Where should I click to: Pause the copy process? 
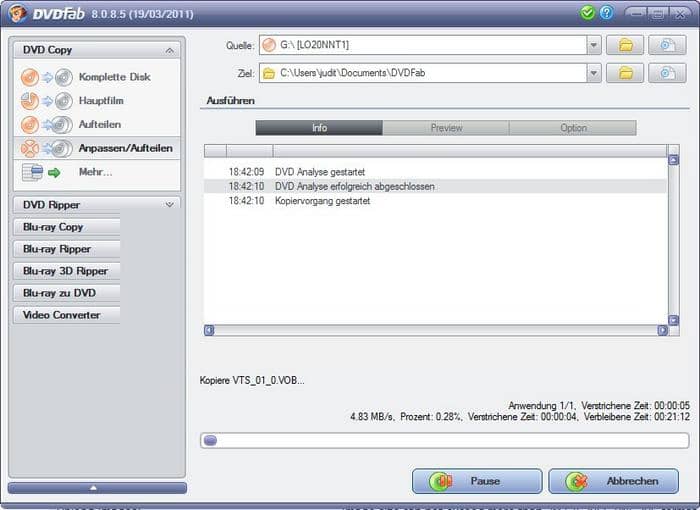477,481
